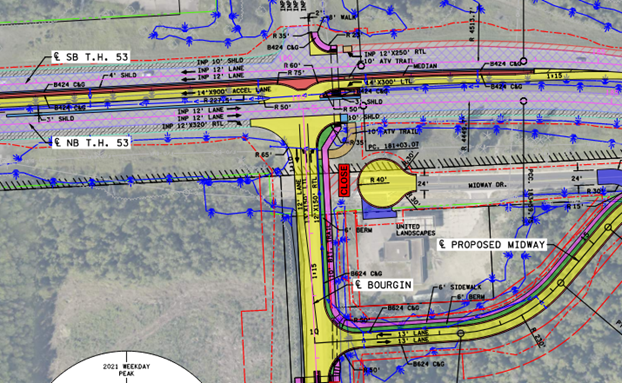Click the 6' SIDEWALK annotation
The height and width of the screenshot is (383, 622).
tap(460, 287)
